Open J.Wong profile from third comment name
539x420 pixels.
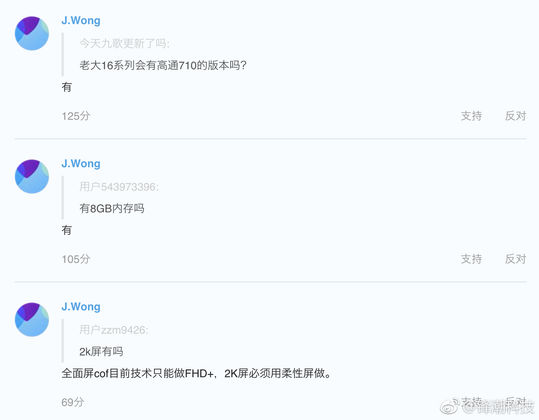point(81,306)
